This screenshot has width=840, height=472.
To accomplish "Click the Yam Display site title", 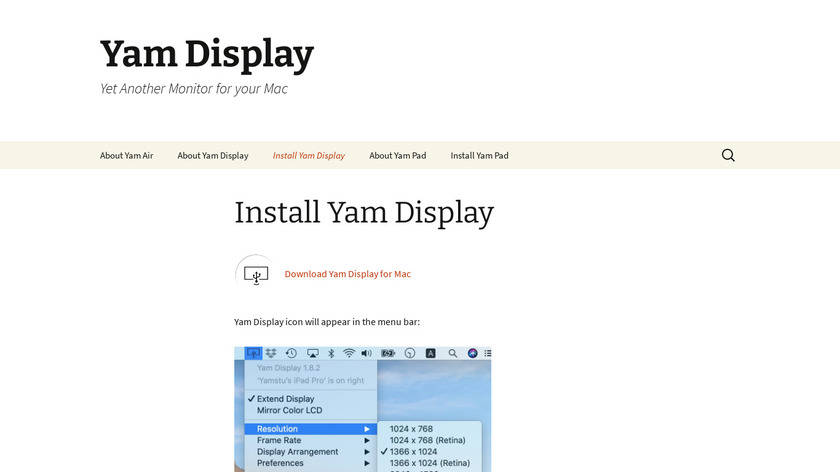I will [207, 54].
